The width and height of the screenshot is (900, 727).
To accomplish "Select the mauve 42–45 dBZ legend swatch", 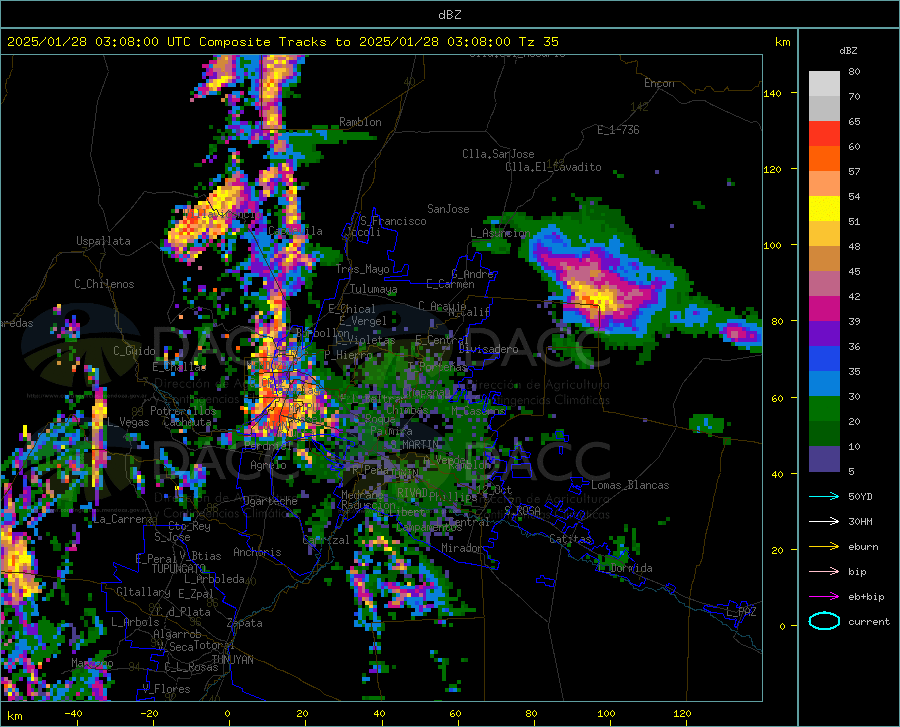I will 824,284.
